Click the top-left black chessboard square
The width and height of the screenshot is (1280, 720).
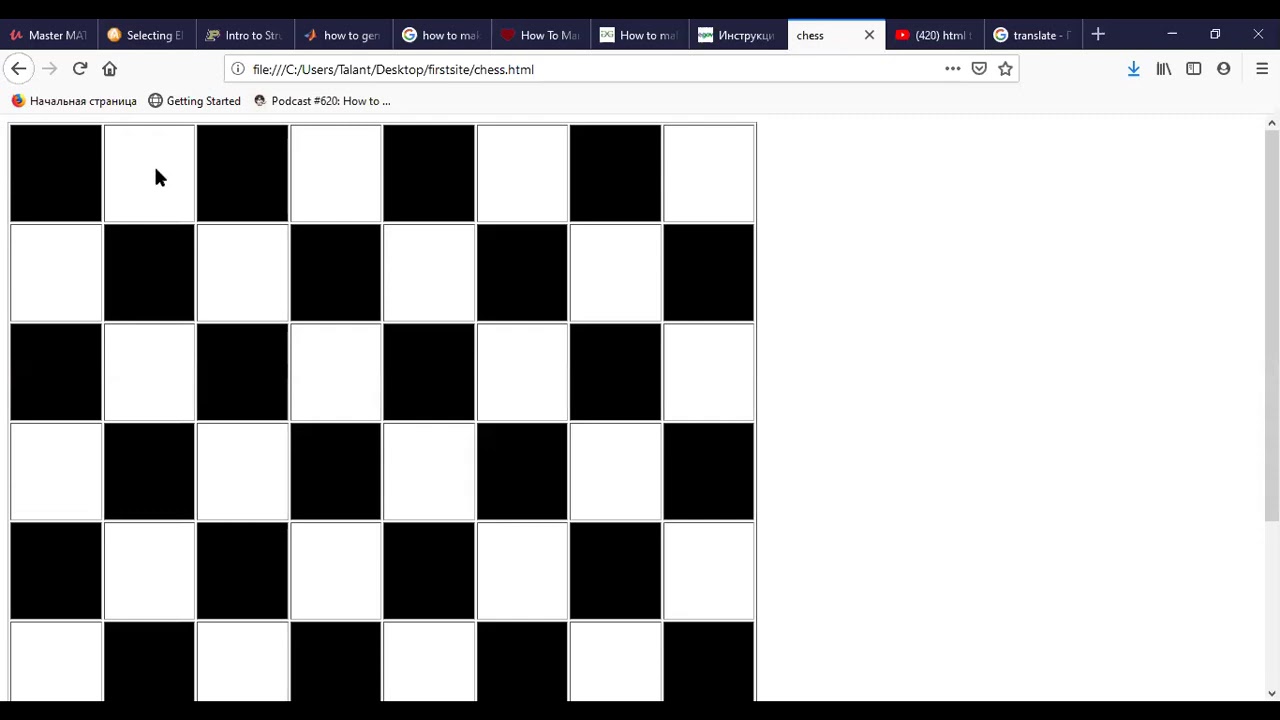(x=56, y=173)
